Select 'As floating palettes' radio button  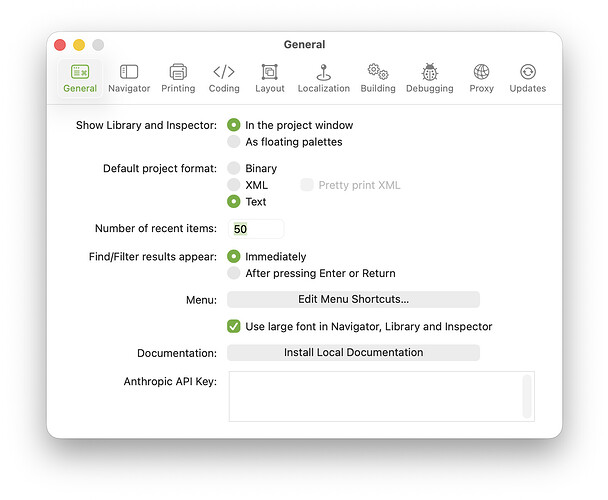coord(233,142)
